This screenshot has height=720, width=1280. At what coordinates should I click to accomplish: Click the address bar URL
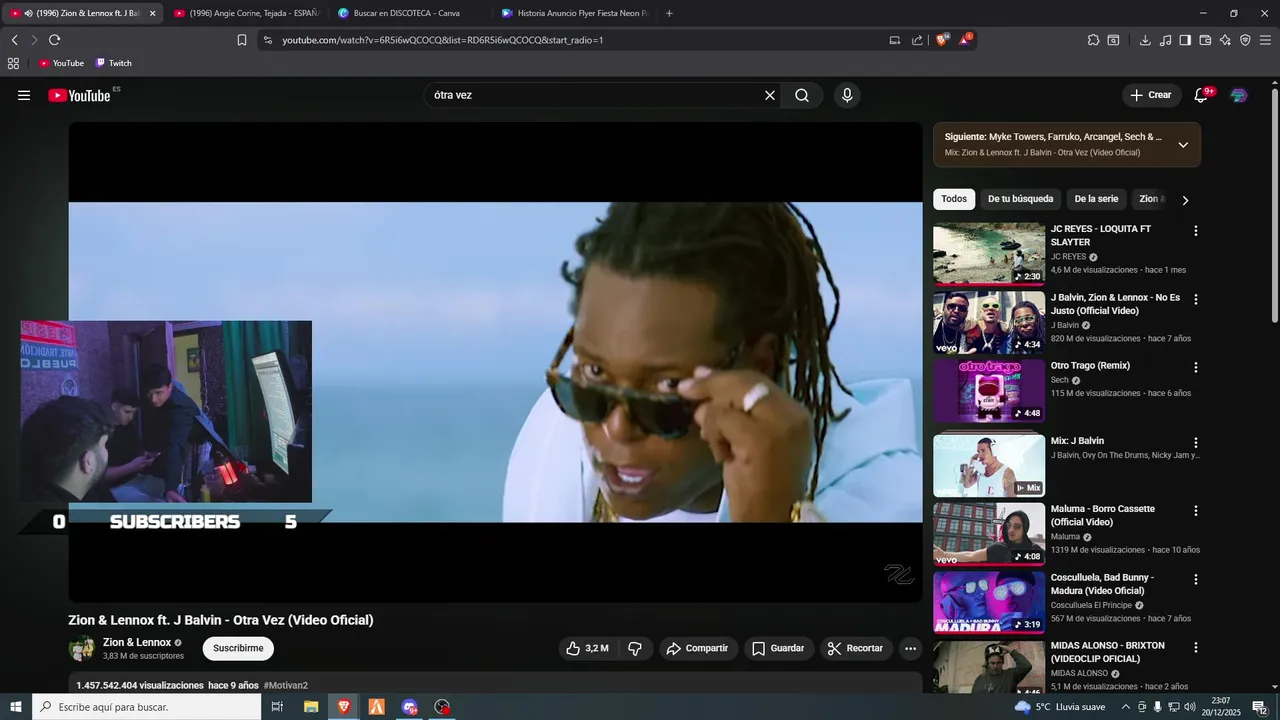[442, 40]
